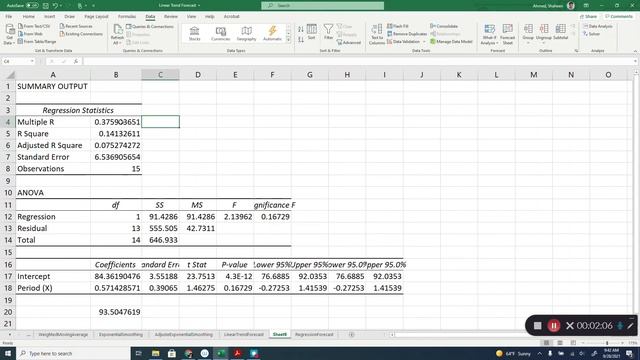Click the title bar Search box

322,6
